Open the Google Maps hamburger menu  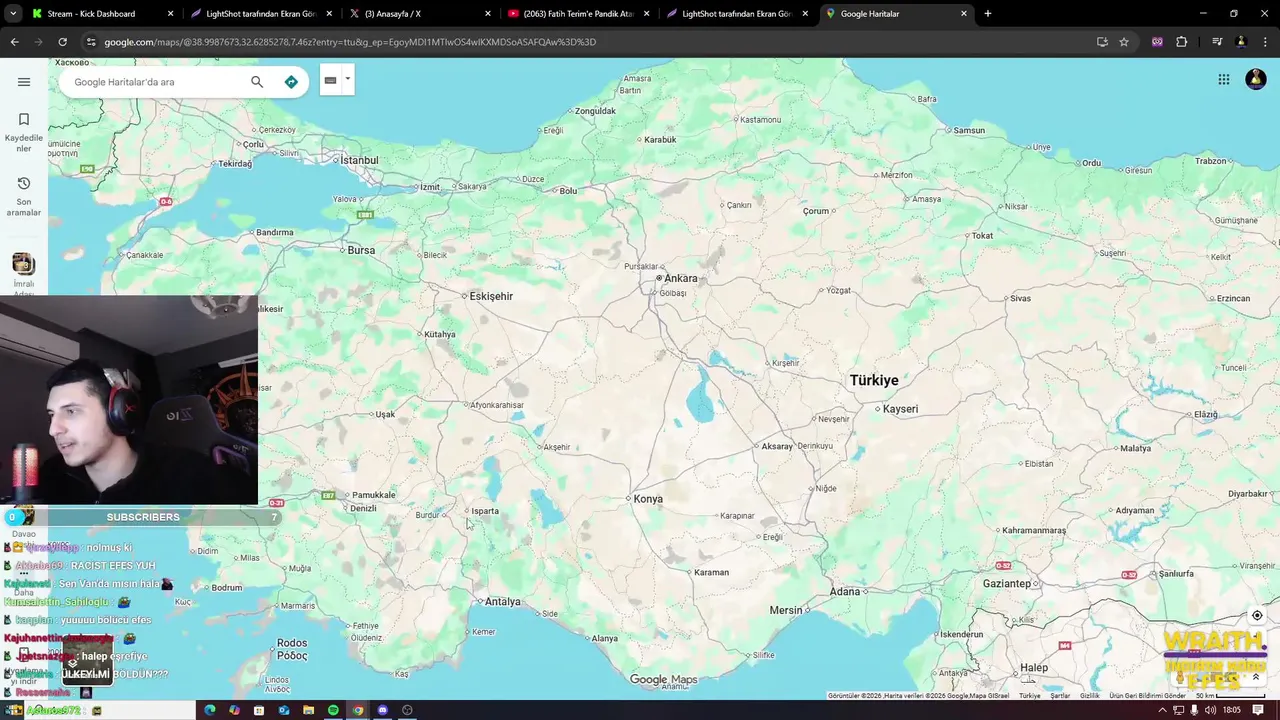24,82
